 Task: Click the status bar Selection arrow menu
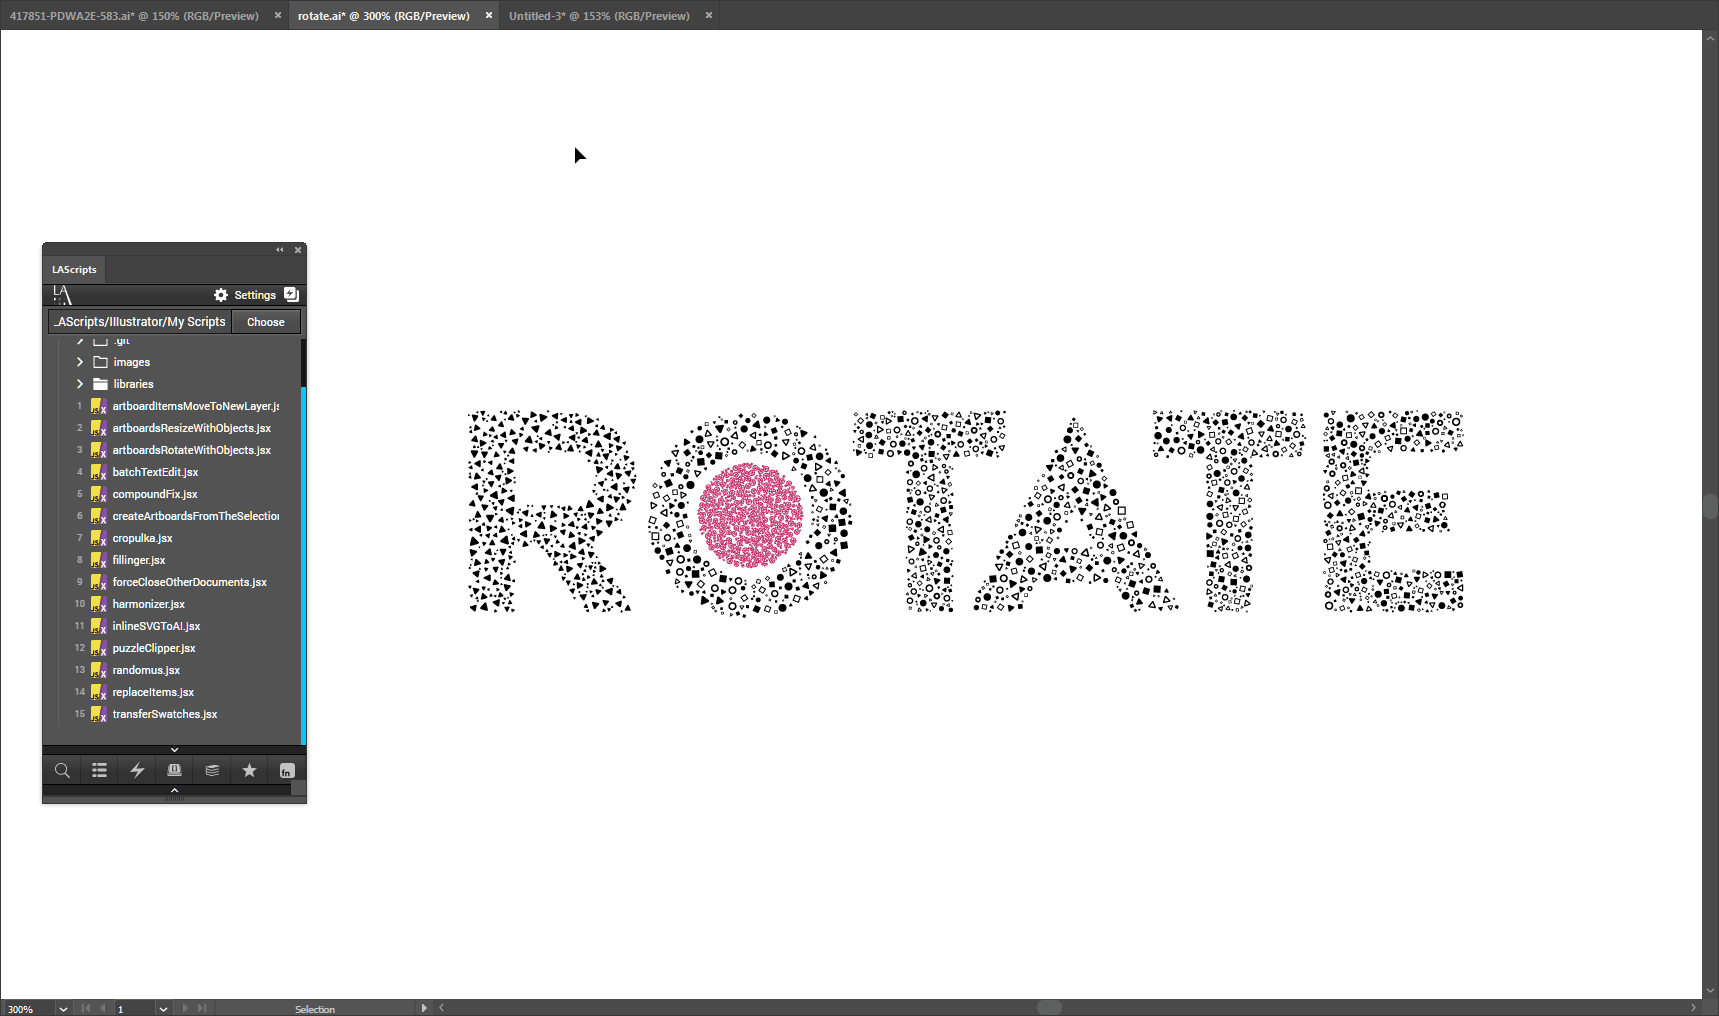[x=424, y=1008]
